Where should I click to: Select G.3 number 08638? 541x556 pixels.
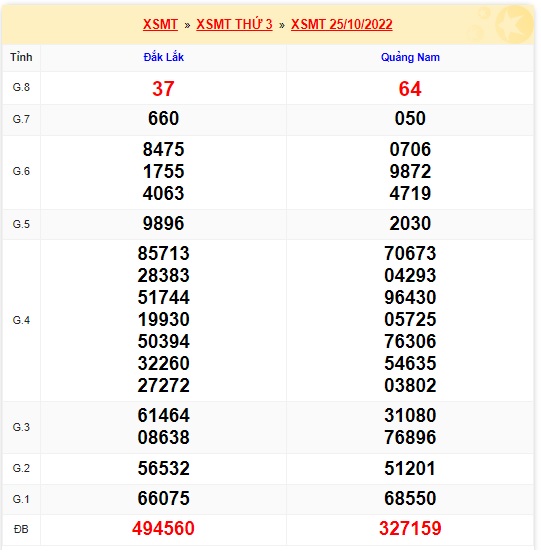(x=163, y=438)
